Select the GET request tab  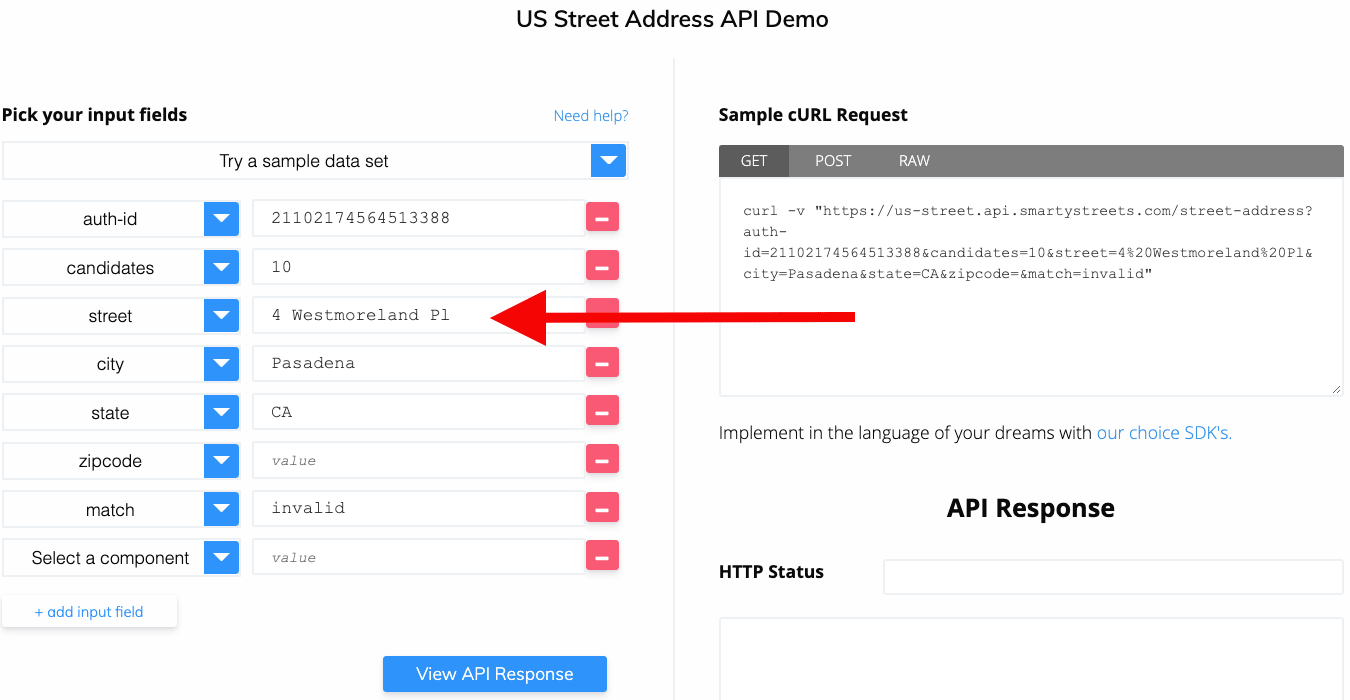(x=754, y=160)
